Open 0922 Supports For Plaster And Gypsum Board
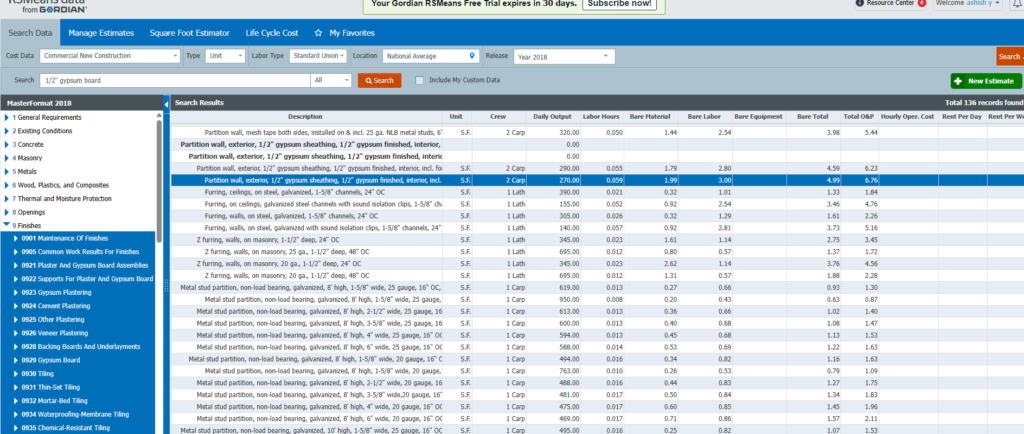Viewport: 1024px width, 434px height. pyautogui.click(x=88, y=279)
